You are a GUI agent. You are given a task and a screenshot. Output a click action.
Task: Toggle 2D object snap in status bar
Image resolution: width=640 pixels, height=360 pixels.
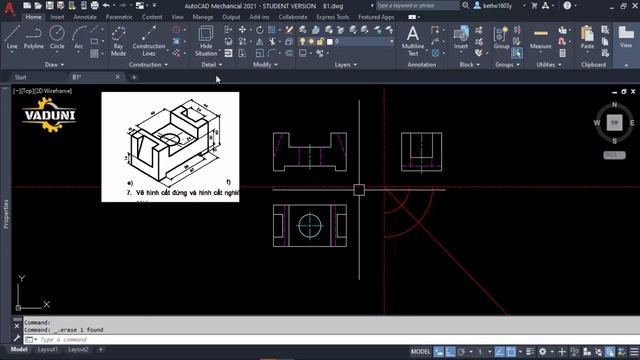[511, 351]
